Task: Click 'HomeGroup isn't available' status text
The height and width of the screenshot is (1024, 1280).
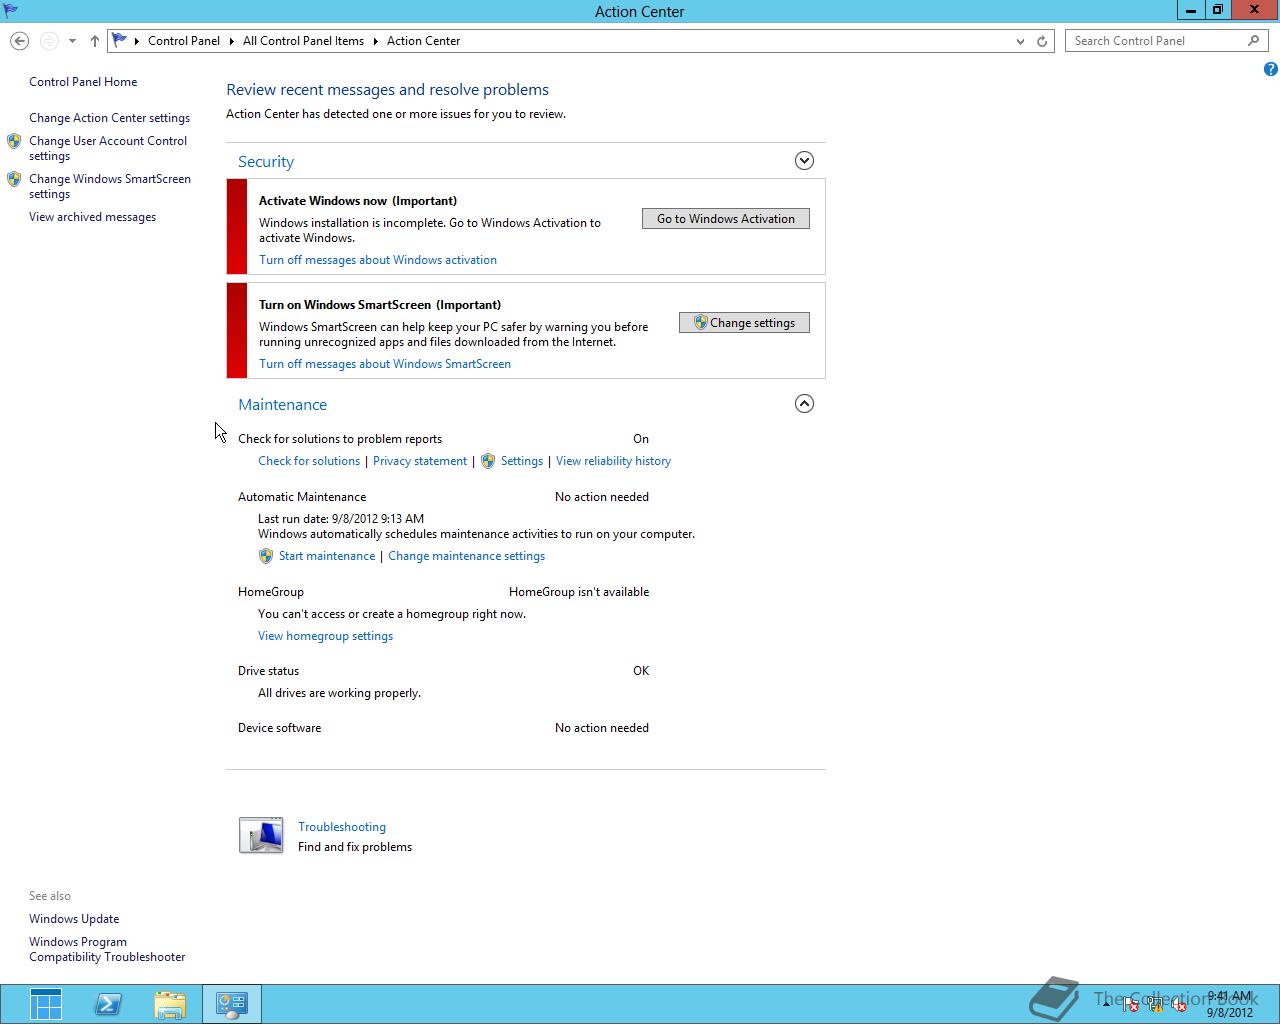Action: pyautogui.click(x=579, y=592)
